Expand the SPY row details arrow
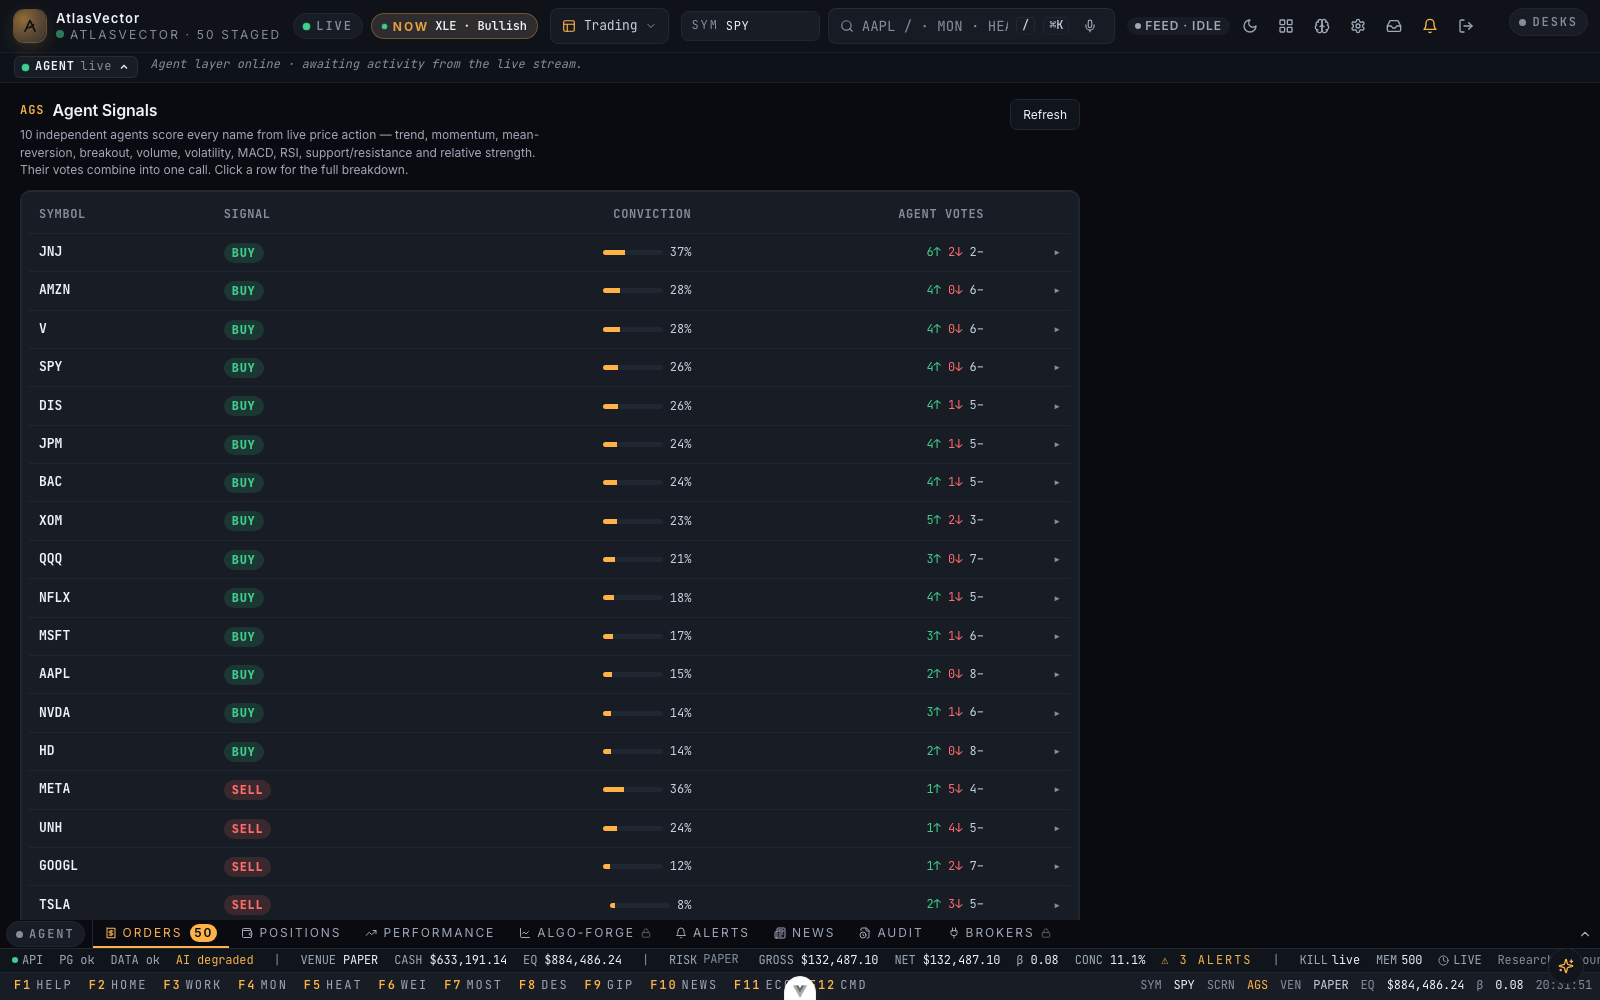1600x1000 pixels. [x=1057, y=368]
